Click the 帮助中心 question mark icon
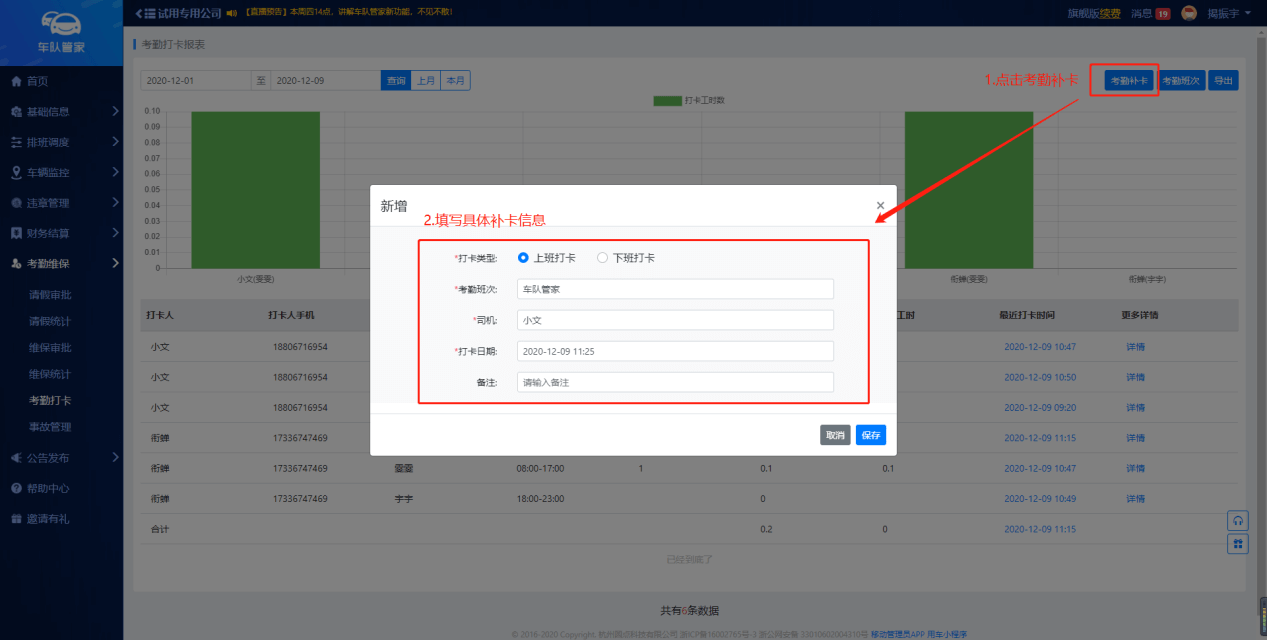The width and height of the screenshot is (1267, 640). [x=16, y=488]
